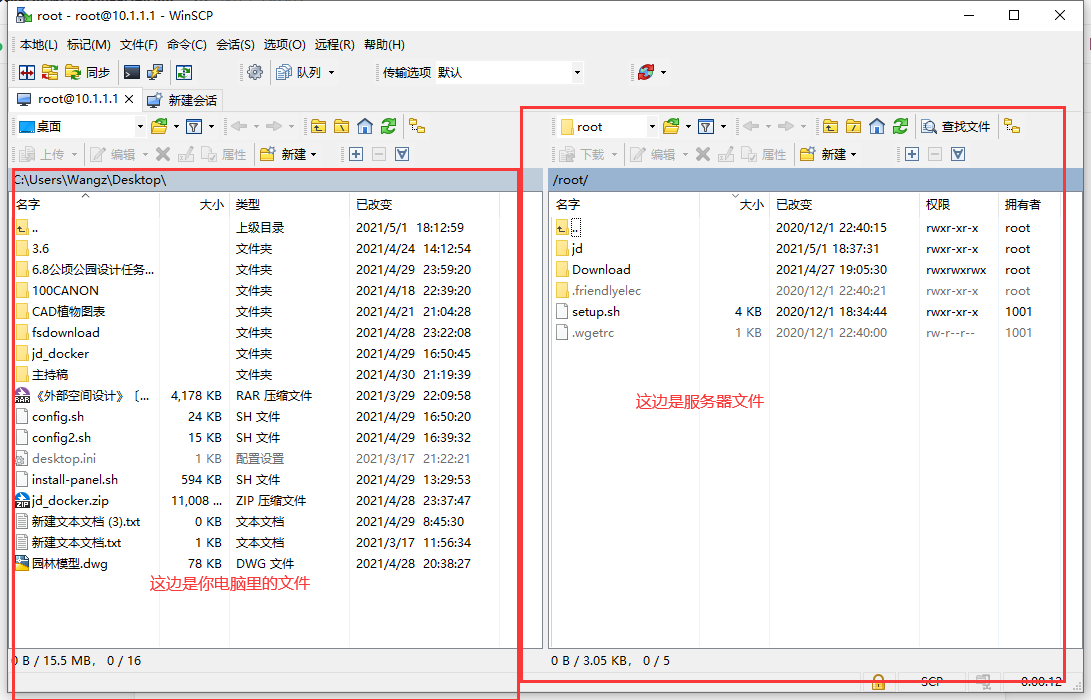
Task: Sort local files by 大小 column
Action: (211, 204)
